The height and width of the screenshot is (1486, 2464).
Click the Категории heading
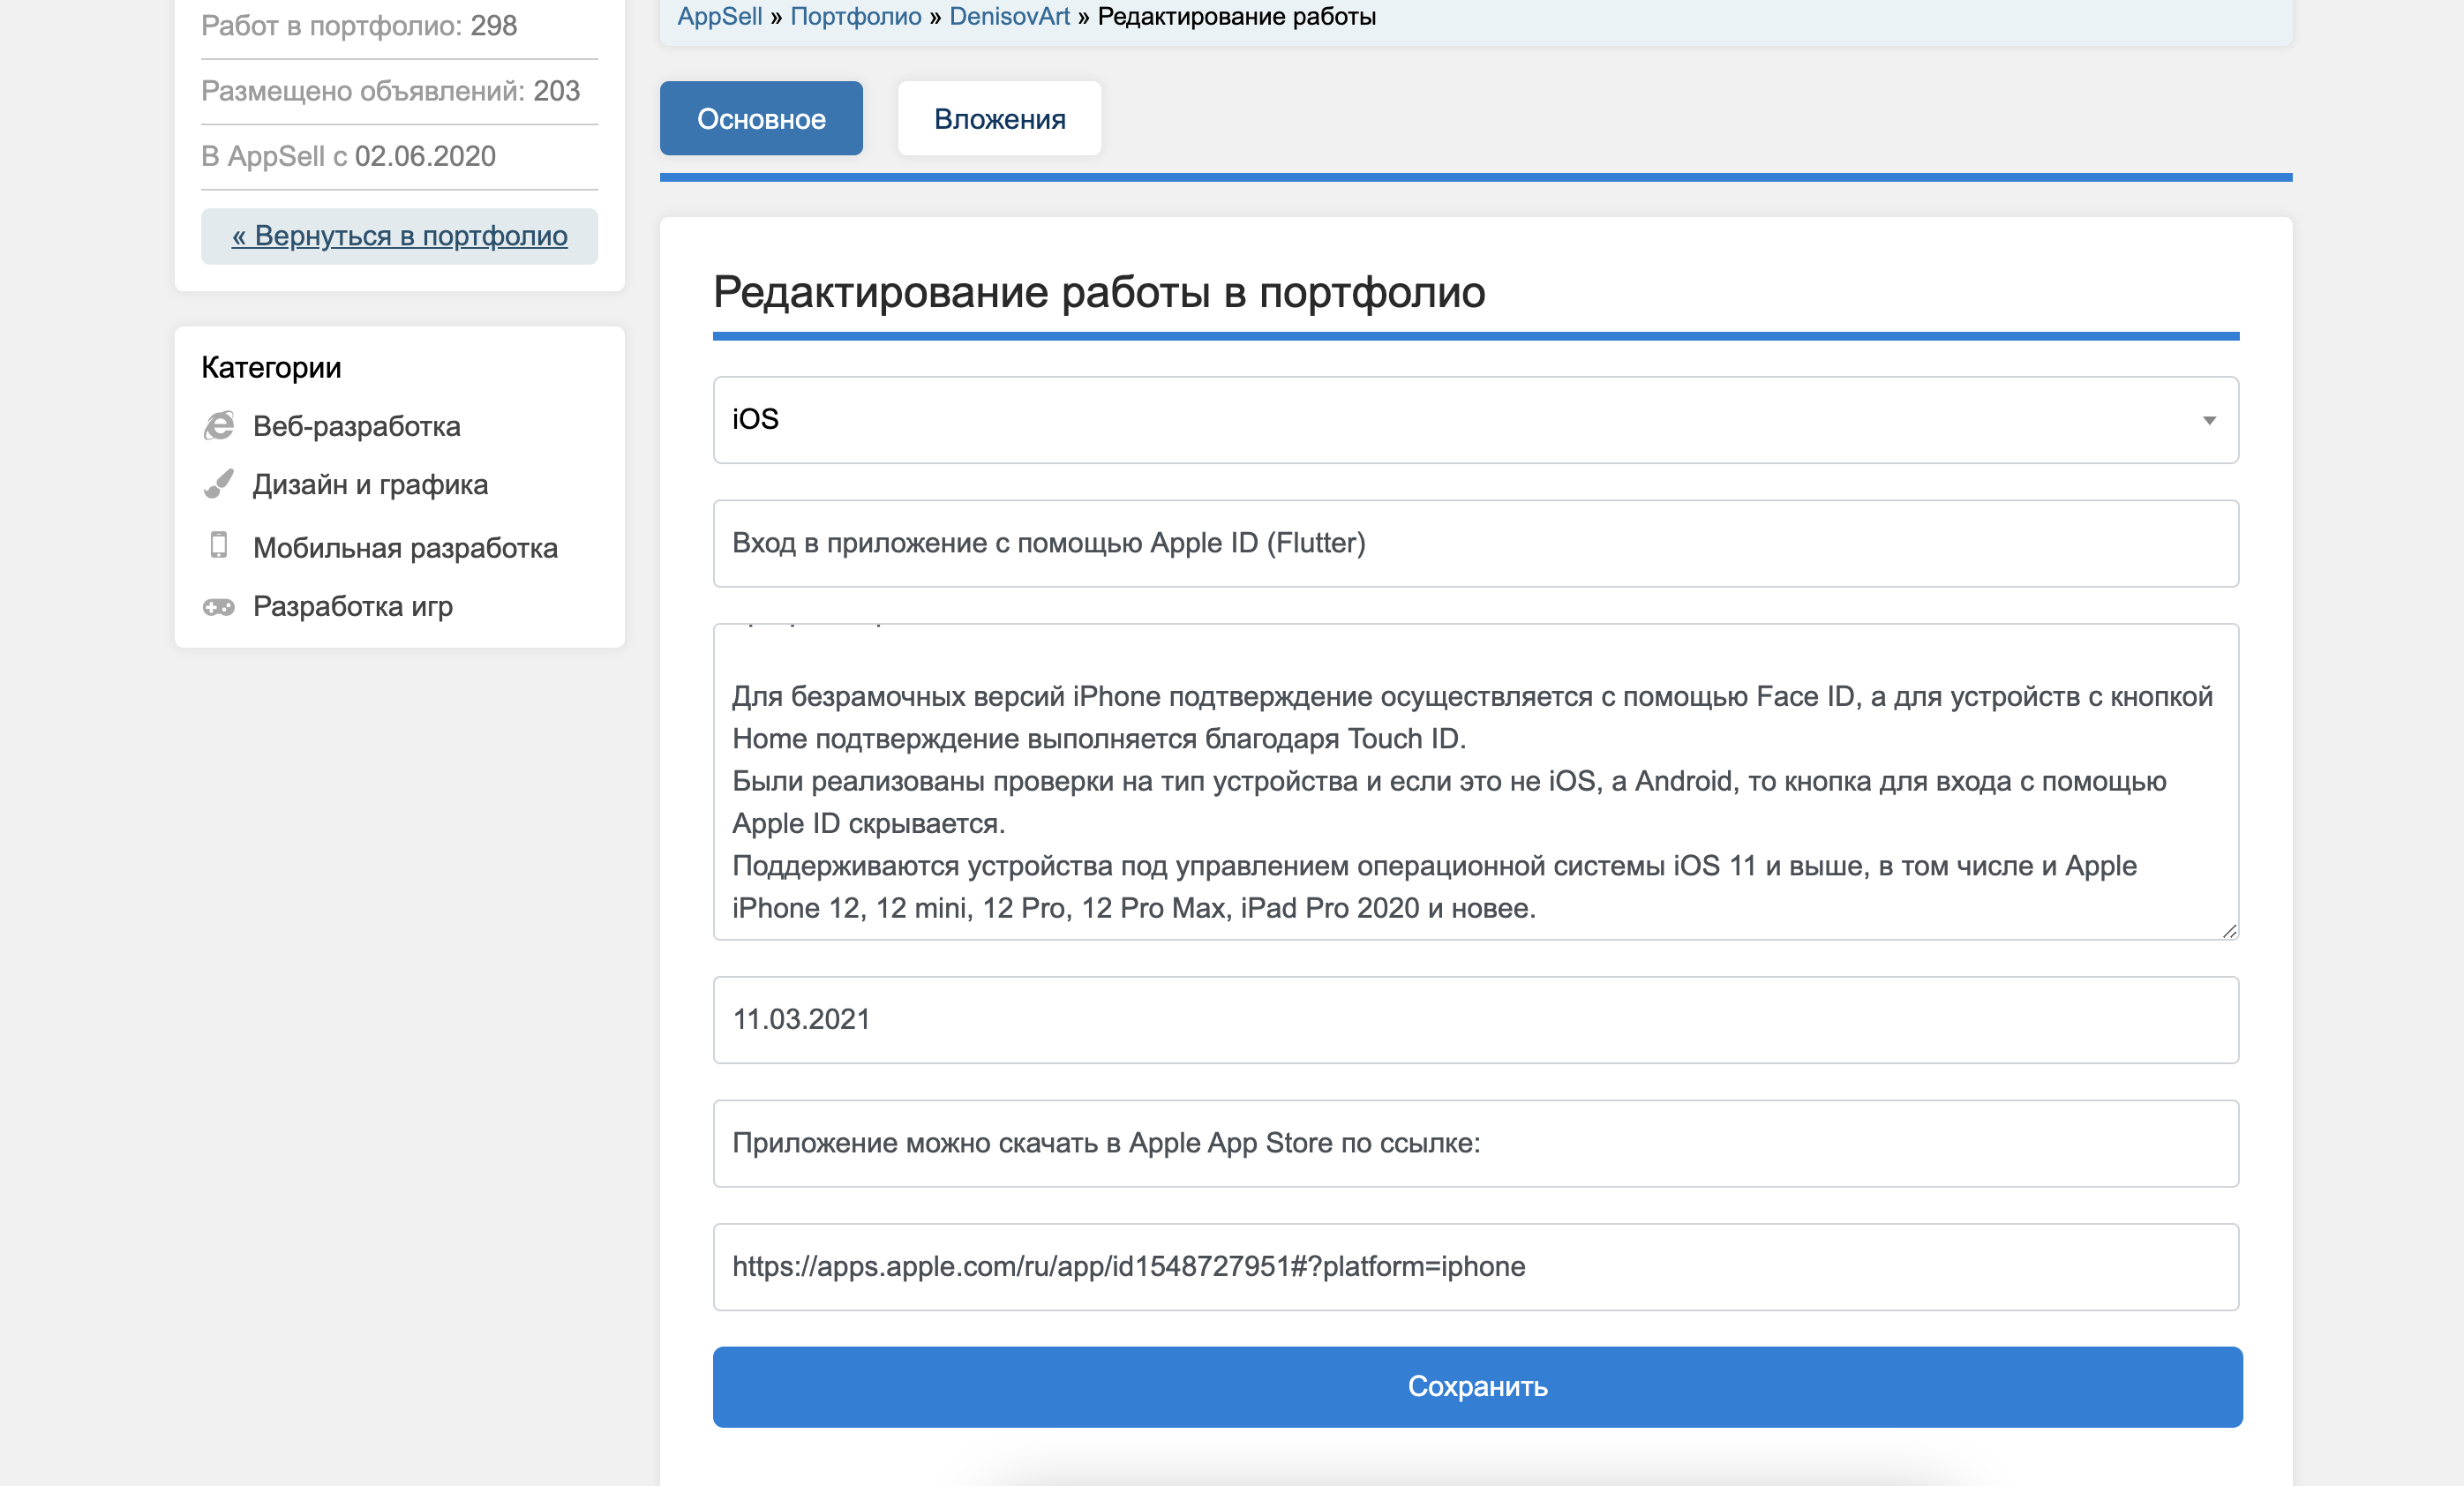pos(271,367)
